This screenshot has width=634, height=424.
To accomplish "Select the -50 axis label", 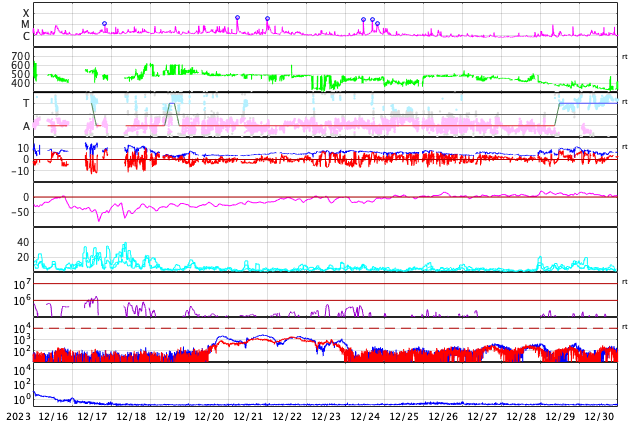I will pyautogui.click(x=21, y=212).
